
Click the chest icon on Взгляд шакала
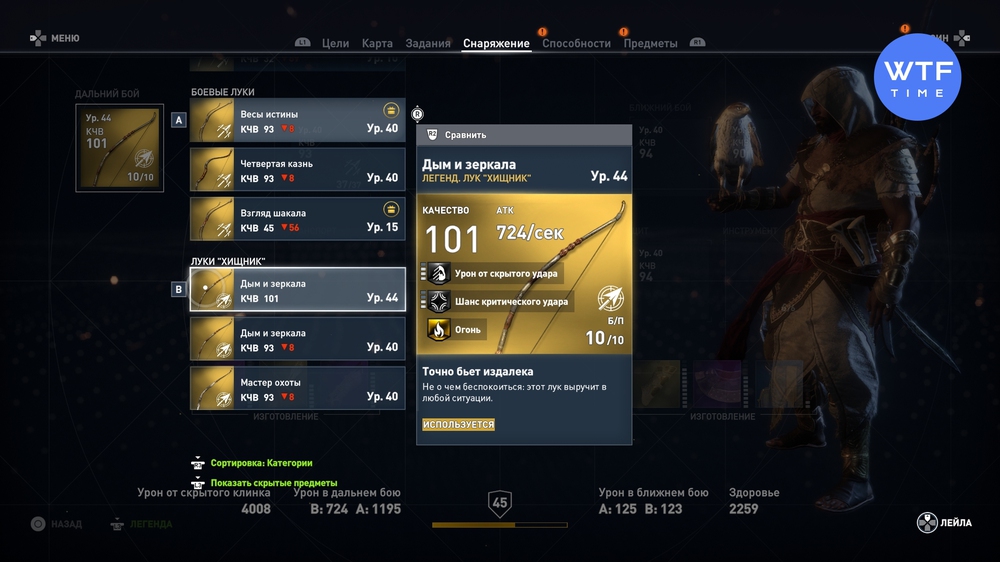point(391,209)
